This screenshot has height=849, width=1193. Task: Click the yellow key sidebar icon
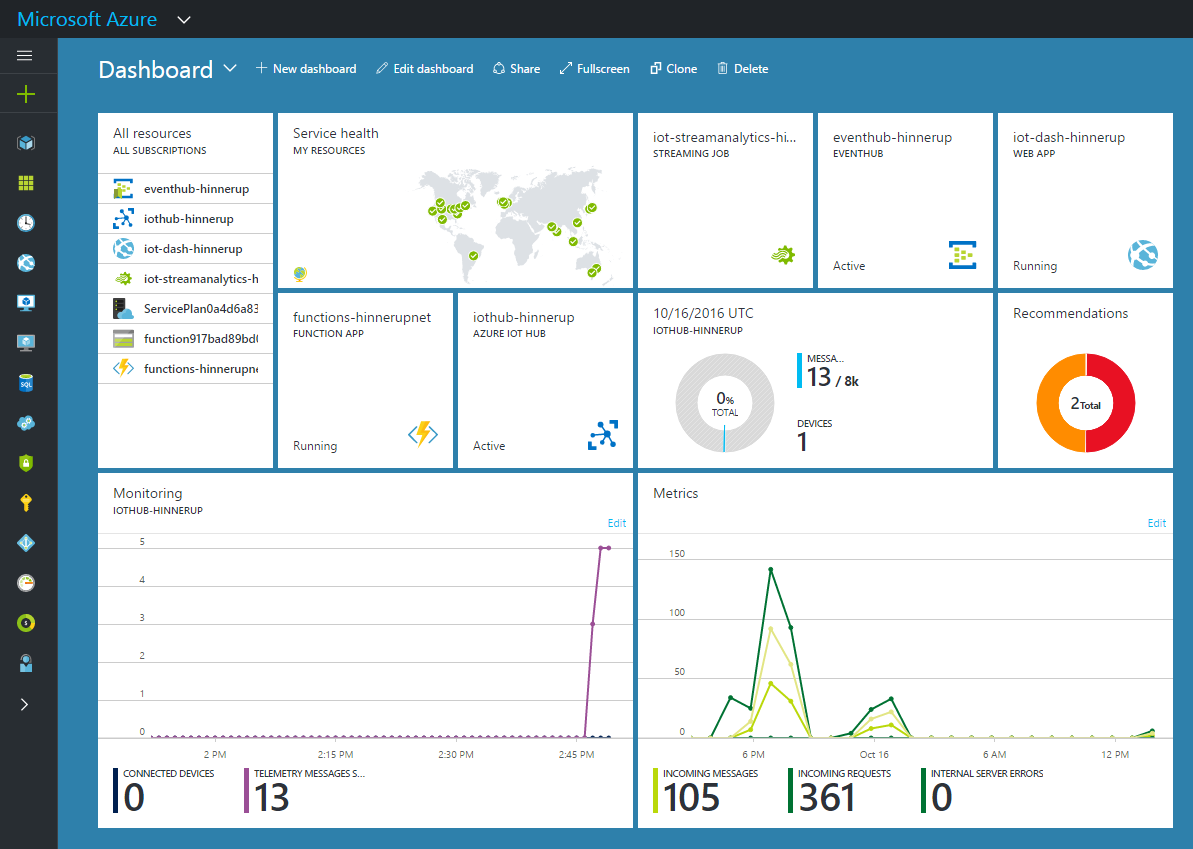tap(25, 503)
